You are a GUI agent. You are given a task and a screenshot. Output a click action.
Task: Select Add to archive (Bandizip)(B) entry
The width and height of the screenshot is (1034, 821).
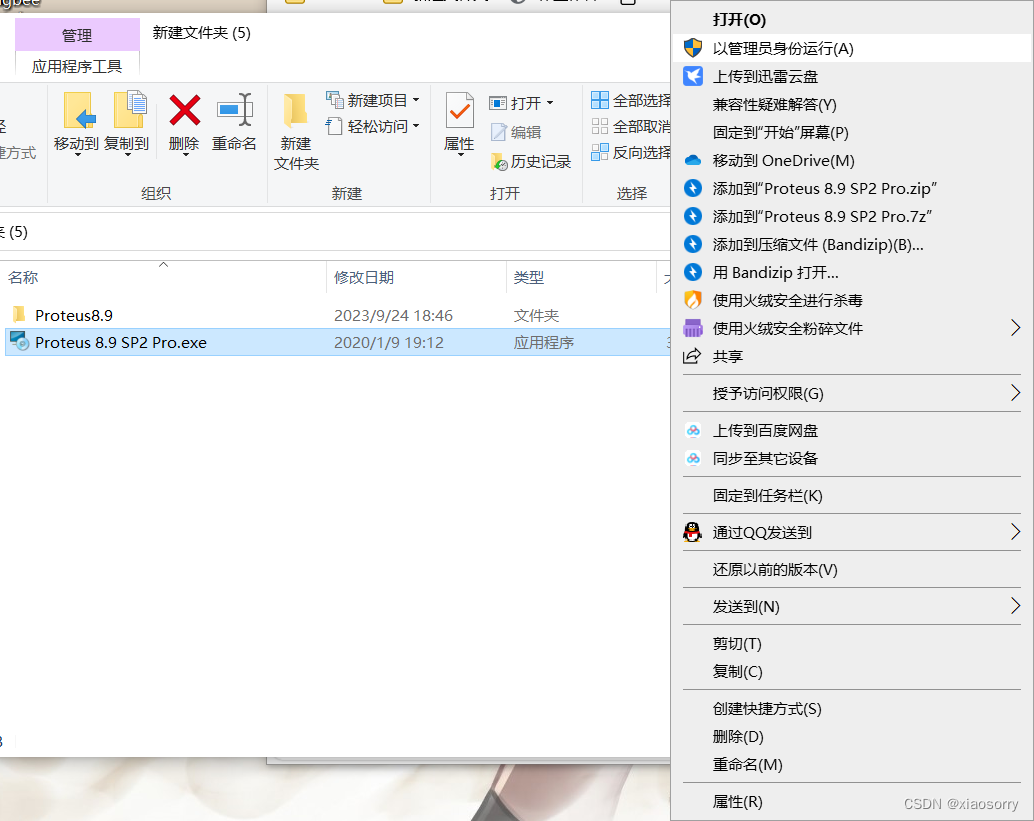[x=852, y=245]
